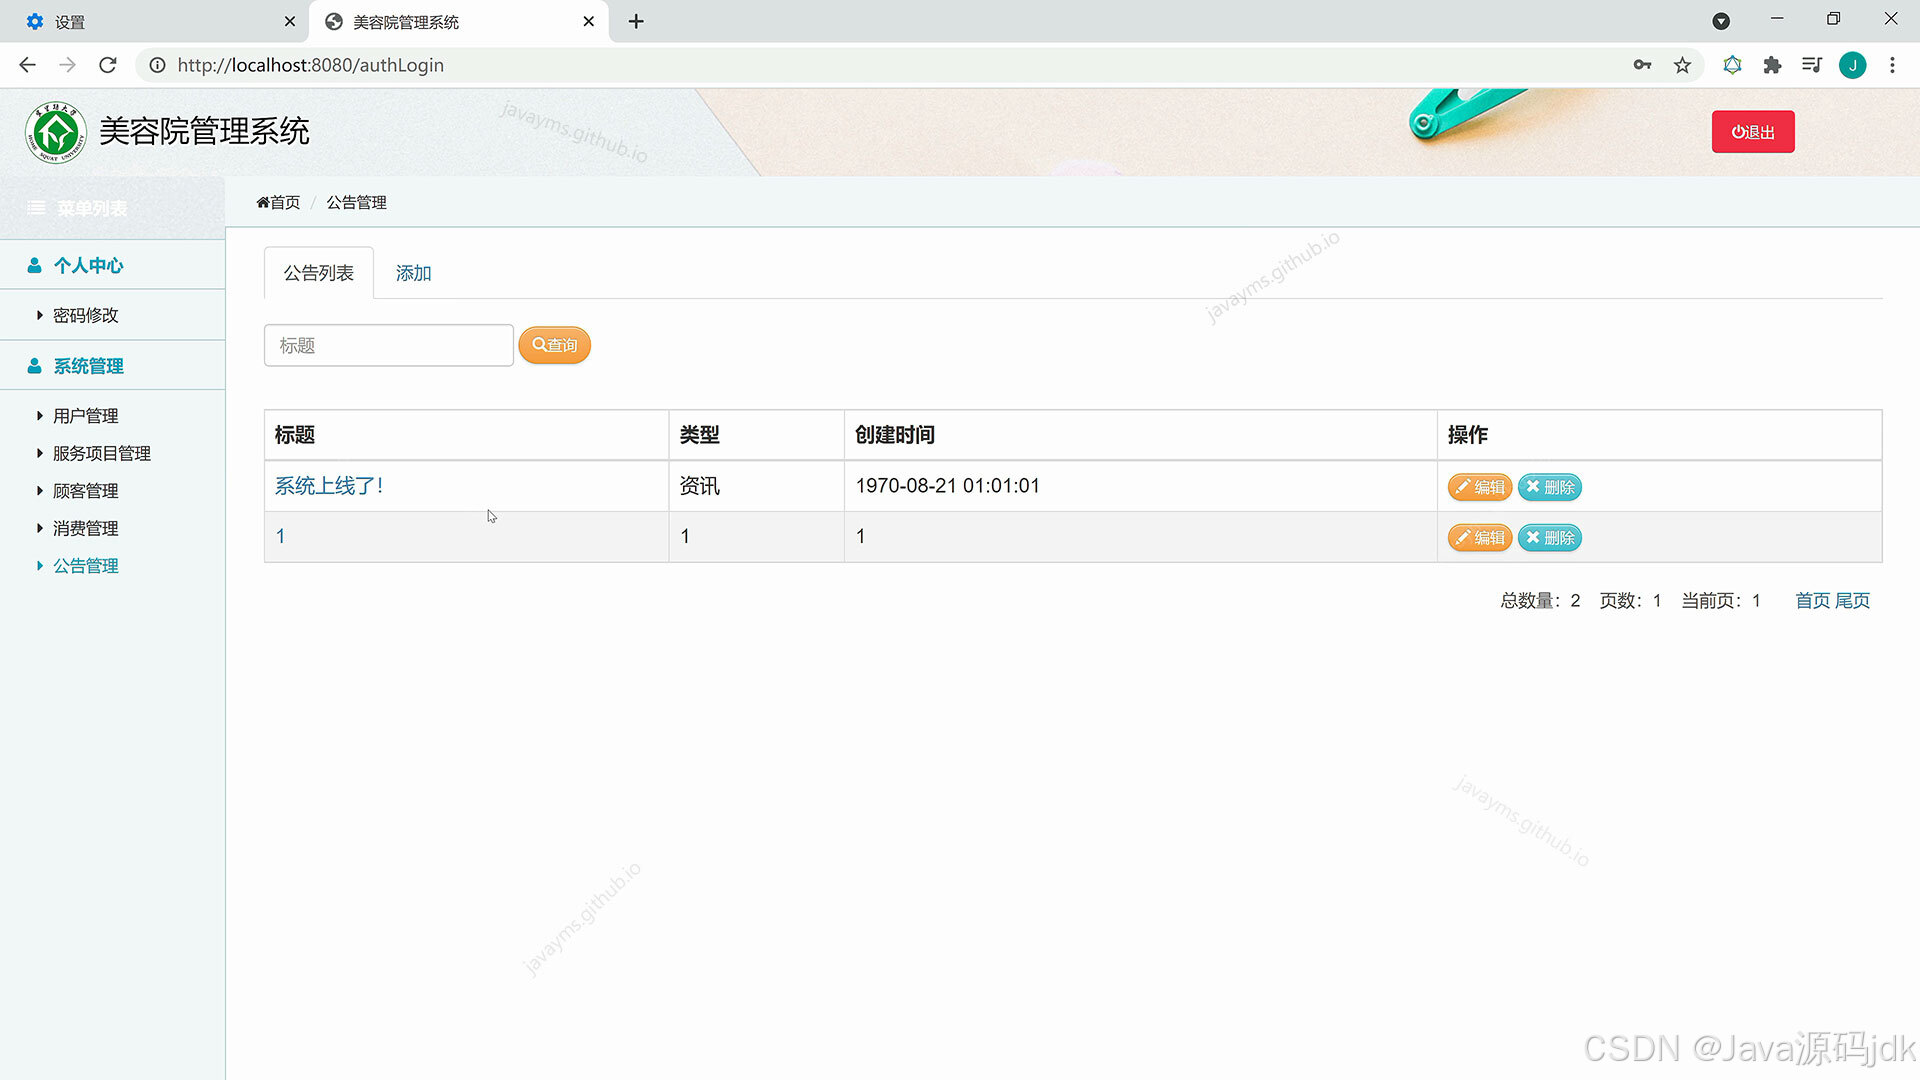Focus the 标题 search input field
1920x1080 pixels.
click(389, 345)
